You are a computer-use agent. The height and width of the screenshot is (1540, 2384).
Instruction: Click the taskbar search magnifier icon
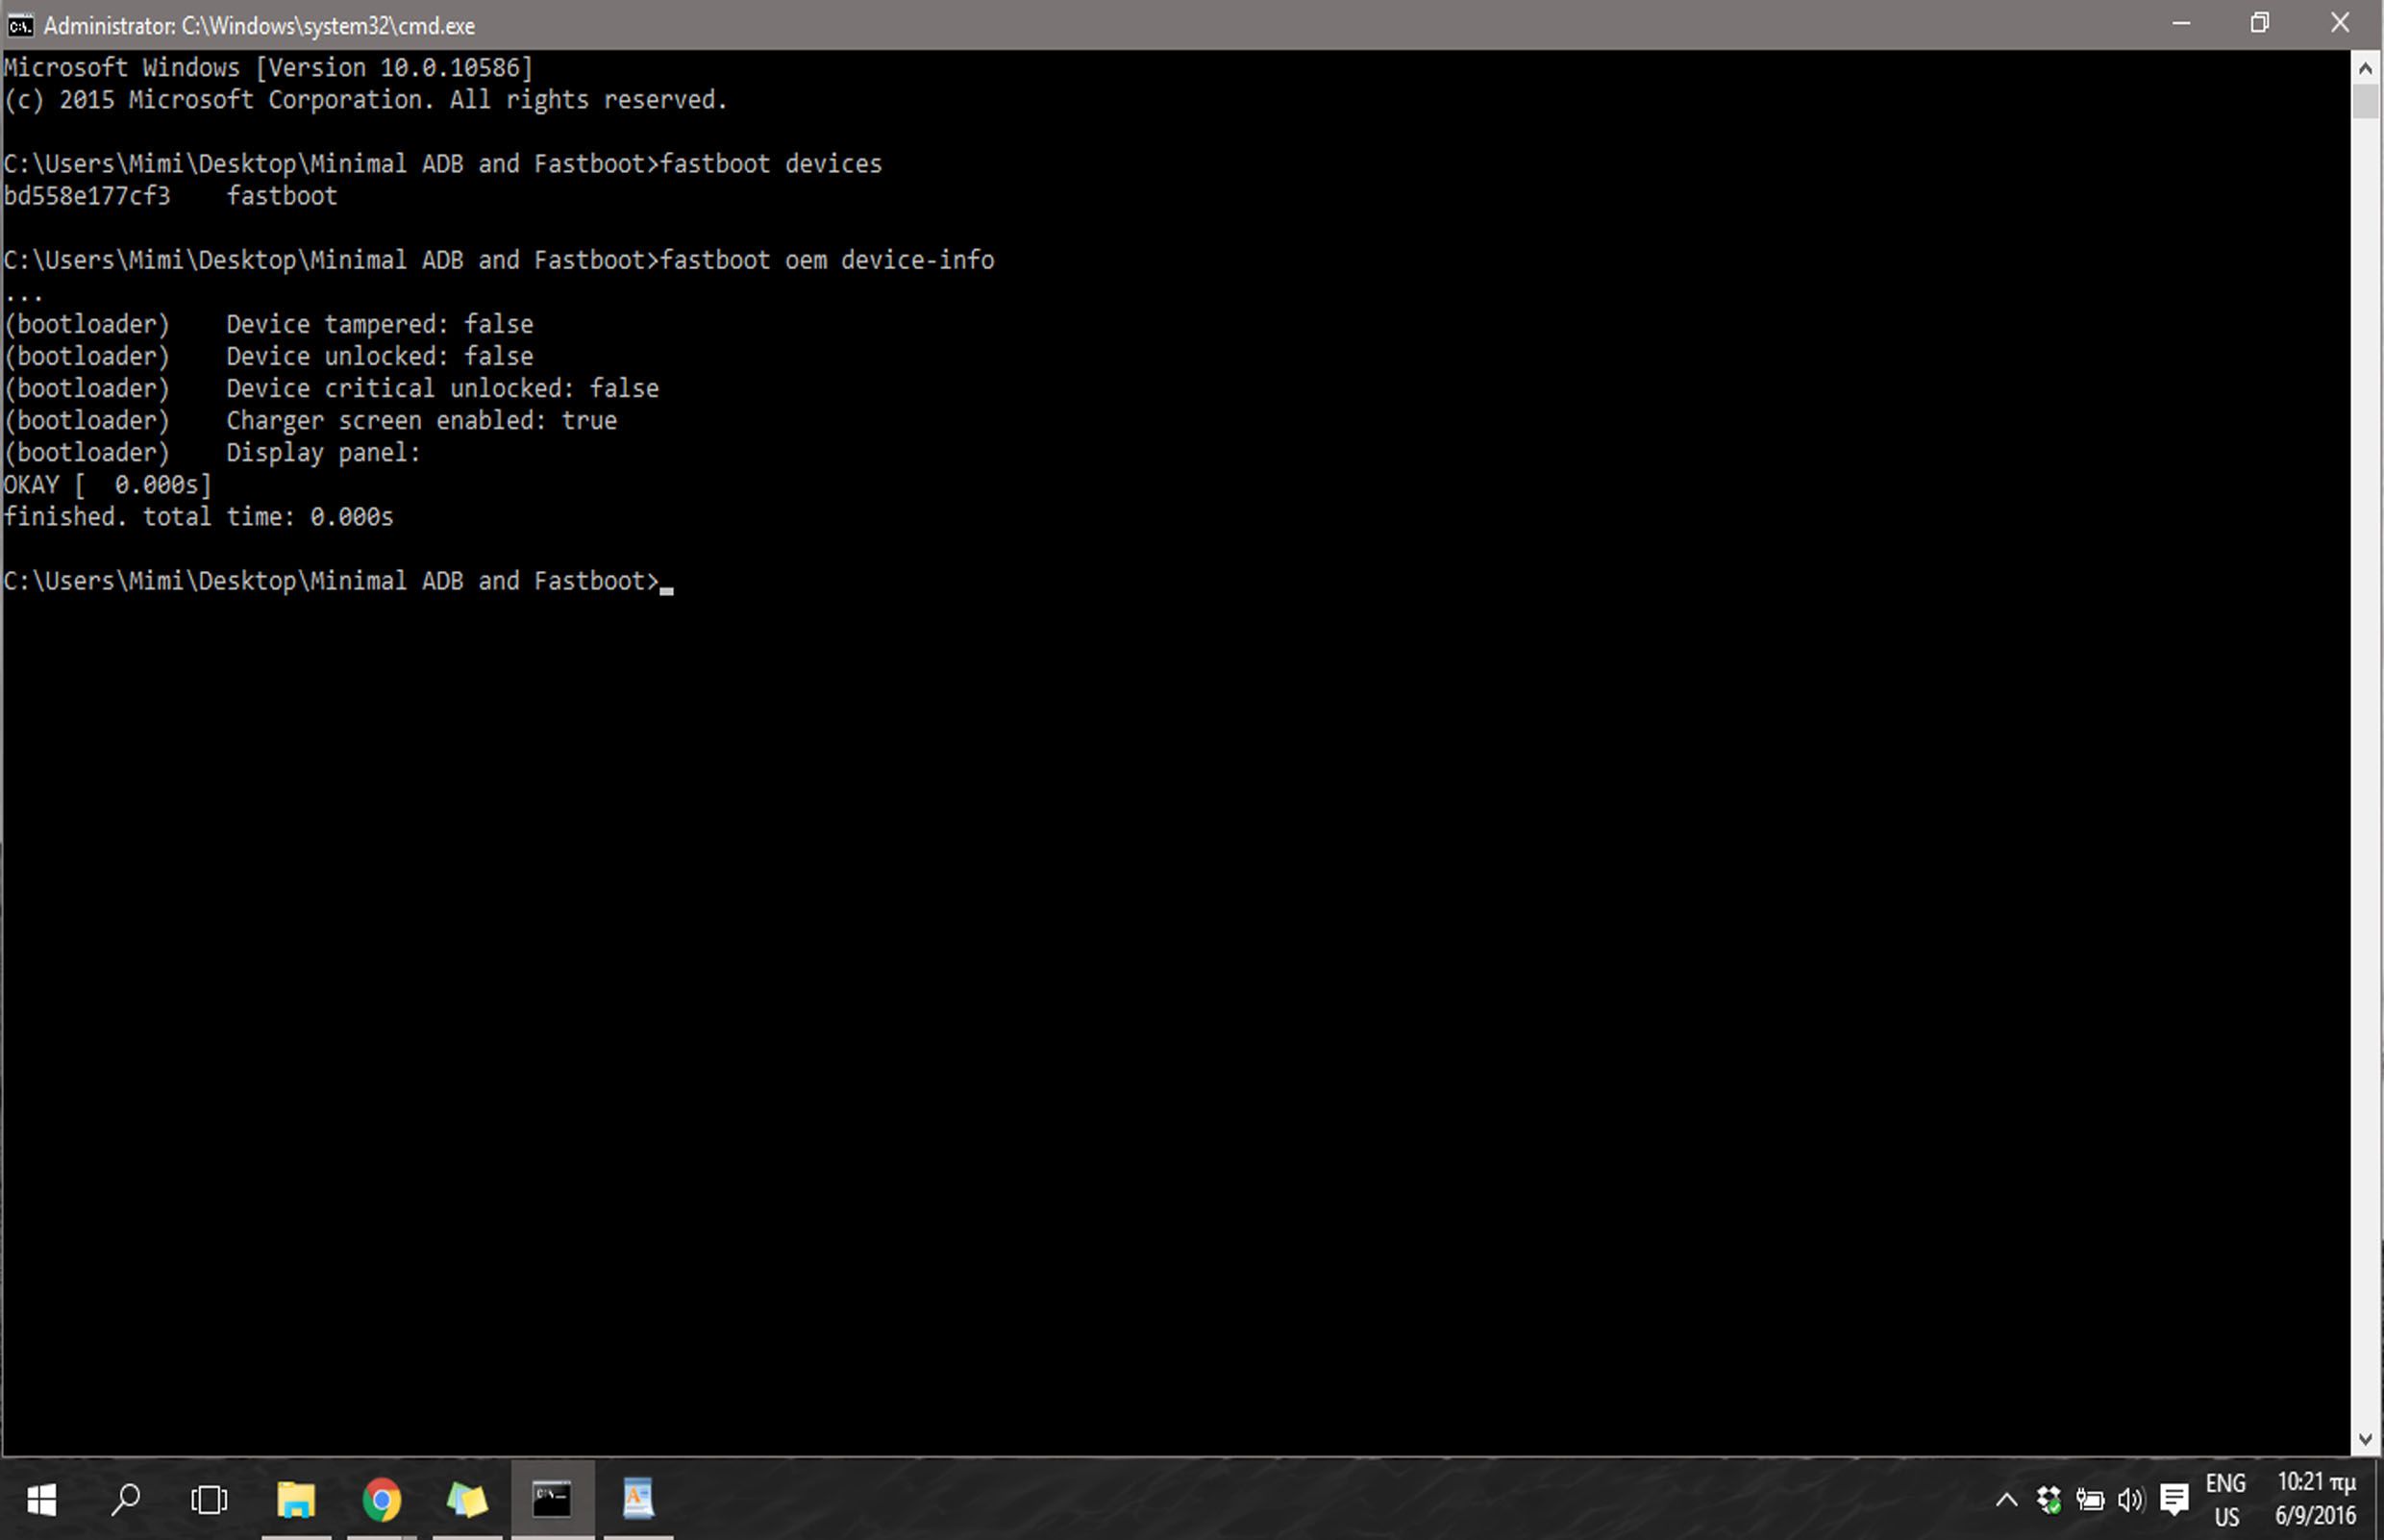[x=126, y=1499]
